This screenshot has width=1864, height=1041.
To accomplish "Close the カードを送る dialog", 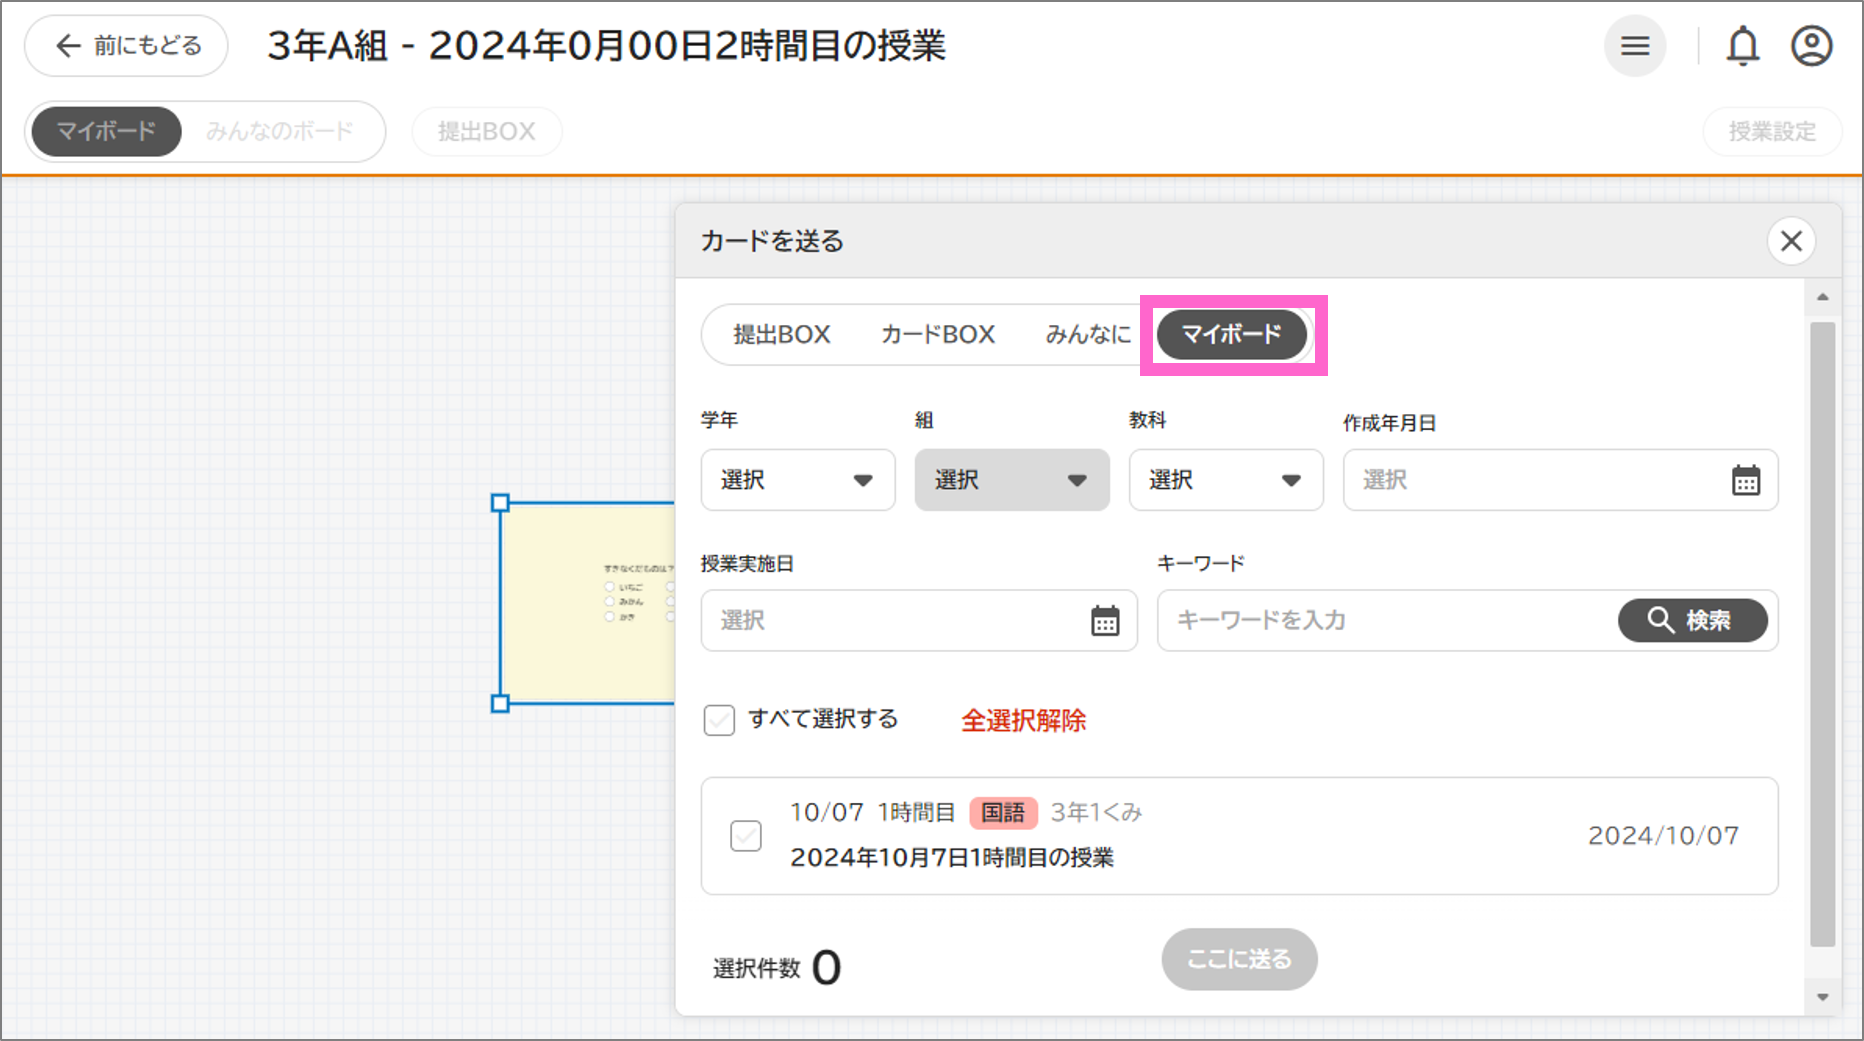I will (1791, 240).
